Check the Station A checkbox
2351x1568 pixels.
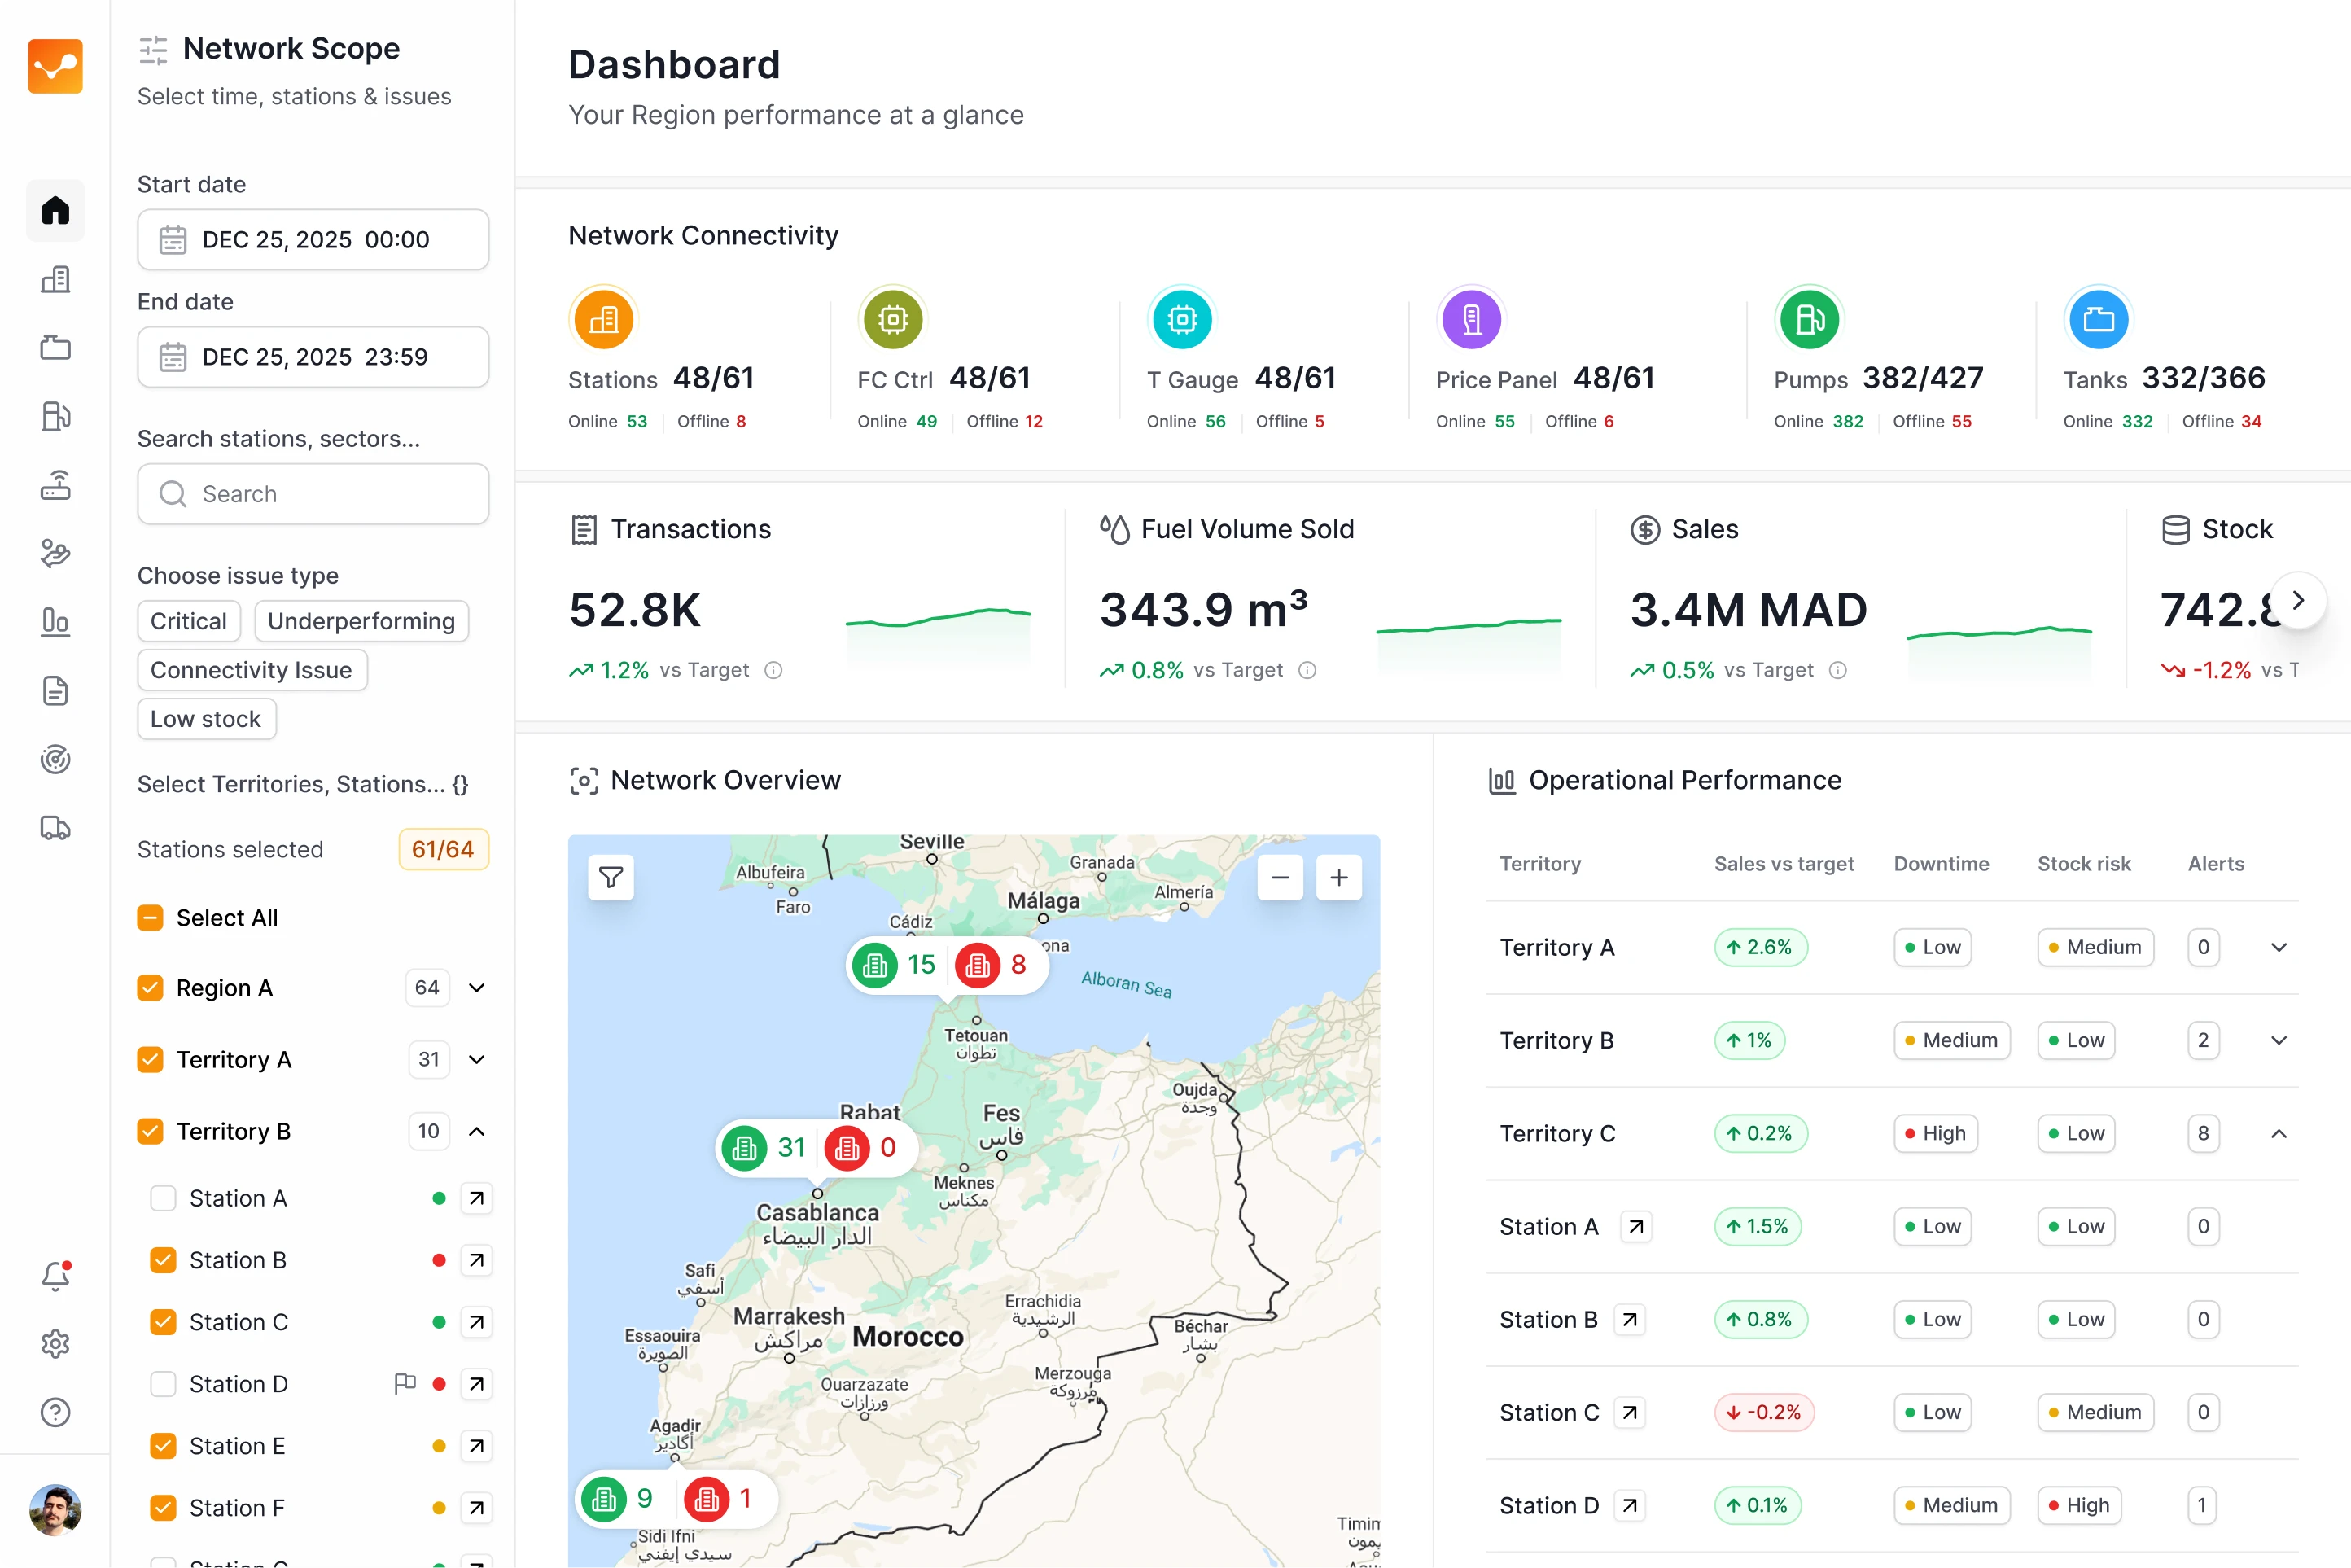pos(163,1198)
